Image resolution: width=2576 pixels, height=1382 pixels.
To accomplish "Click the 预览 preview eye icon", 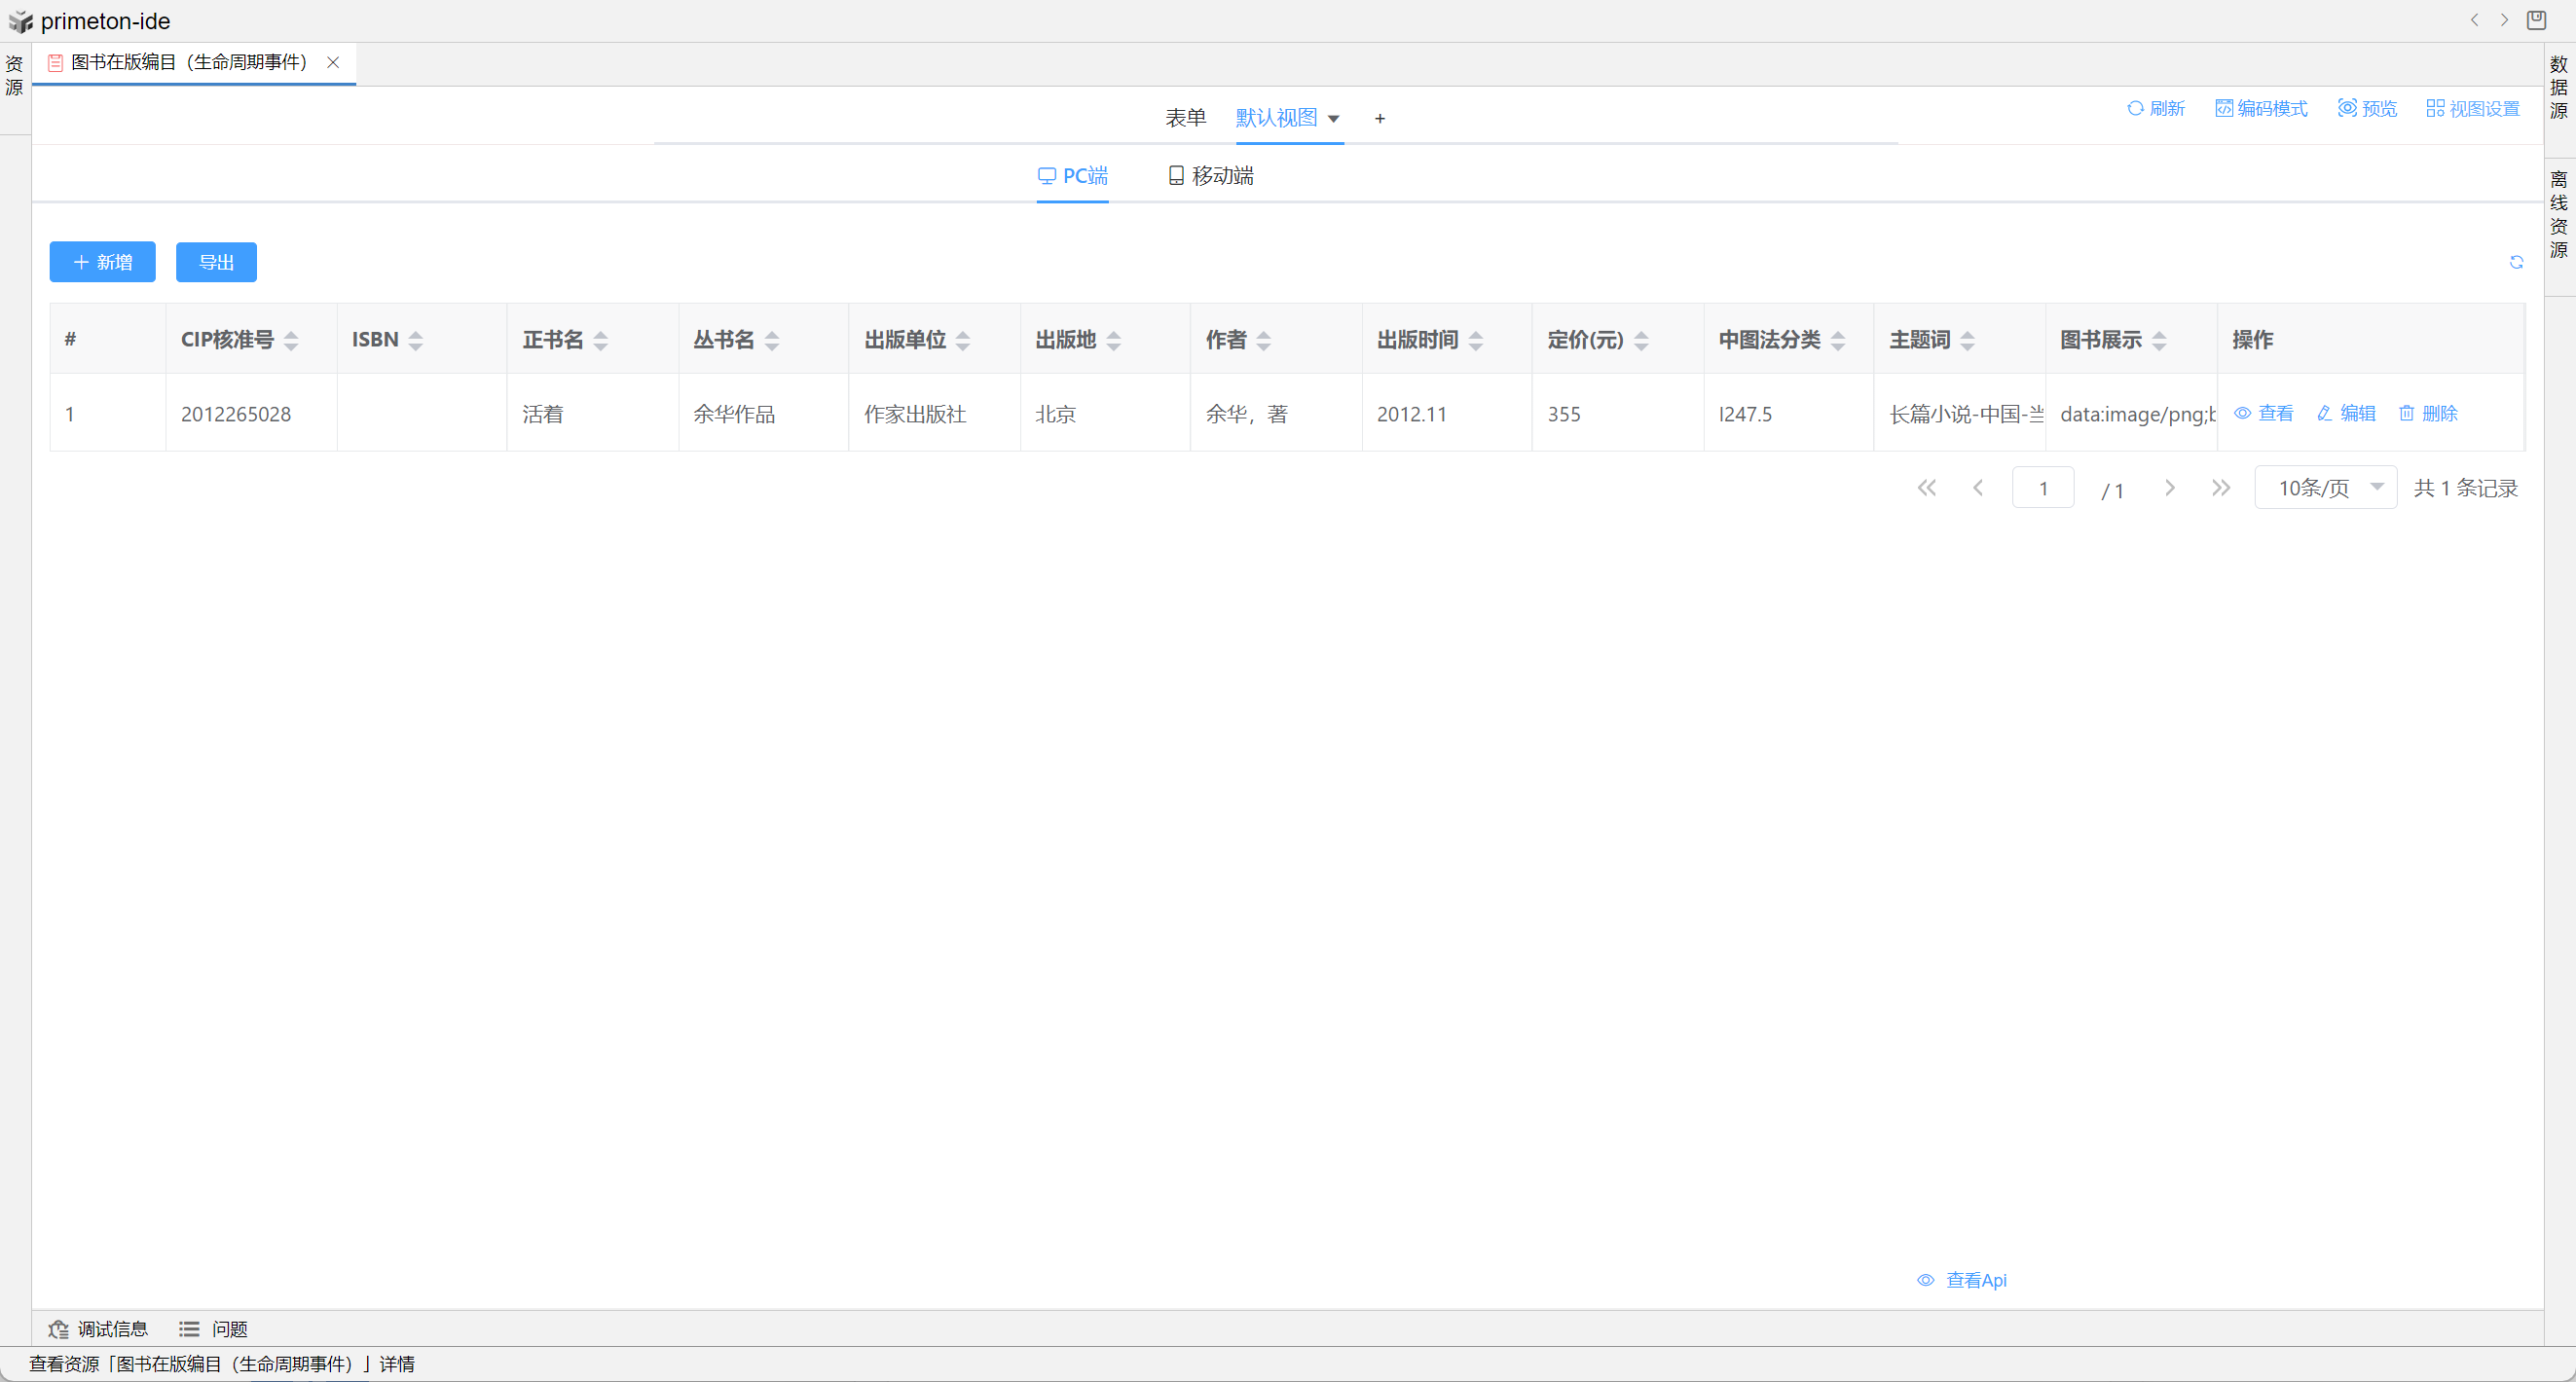I will [2346, 108].
